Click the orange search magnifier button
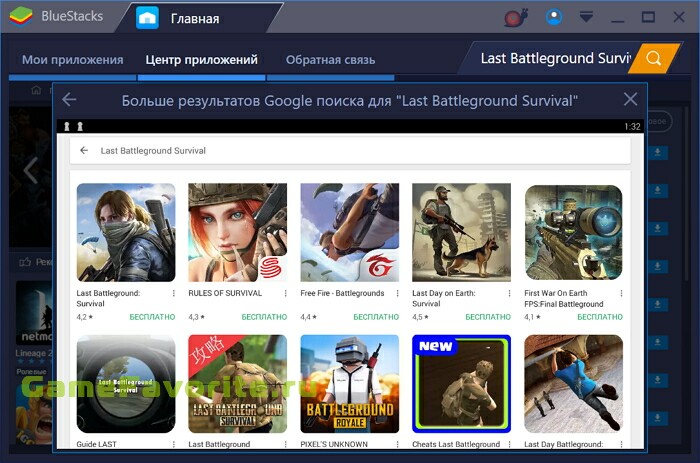Image resolution: width=700 pixels, height=463 pixels. click(654, 58)
